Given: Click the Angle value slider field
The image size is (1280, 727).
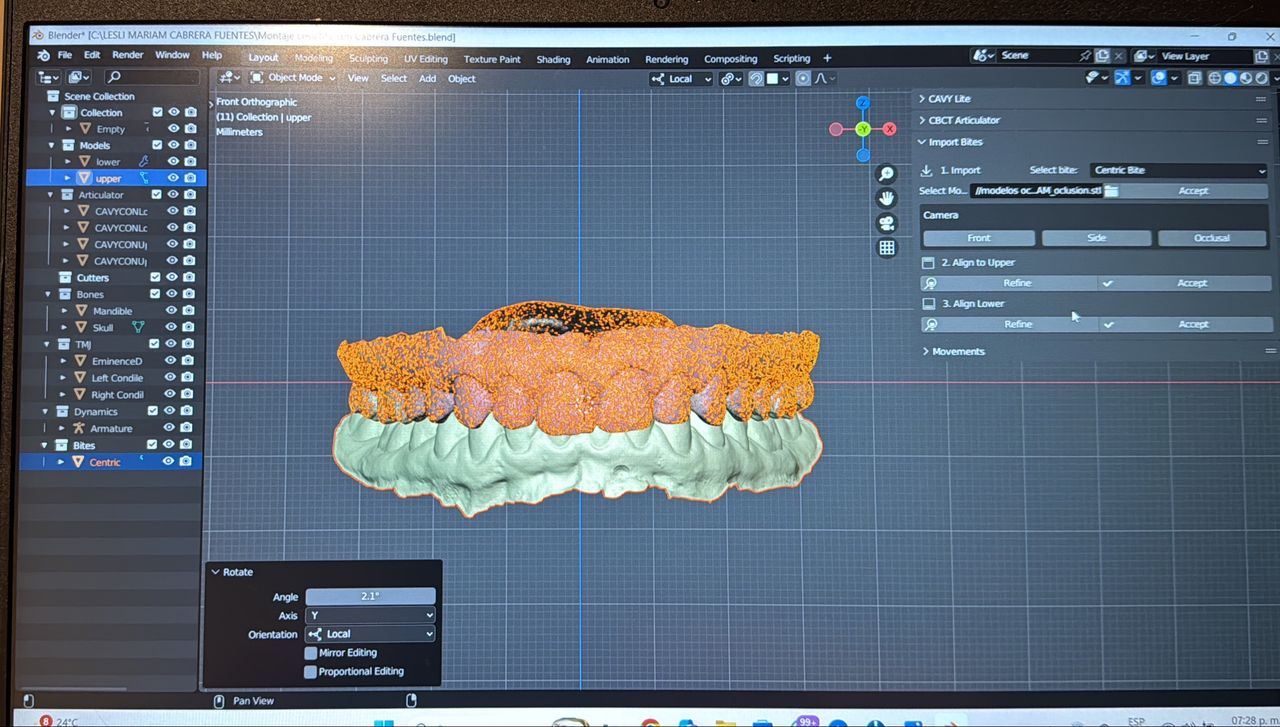Looking at the screenshot, I should tap(370, 596).
